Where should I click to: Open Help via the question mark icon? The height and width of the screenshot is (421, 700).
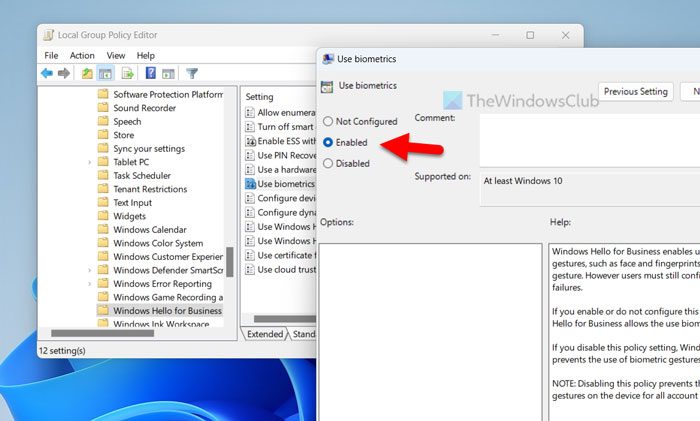tap(151, 73)
